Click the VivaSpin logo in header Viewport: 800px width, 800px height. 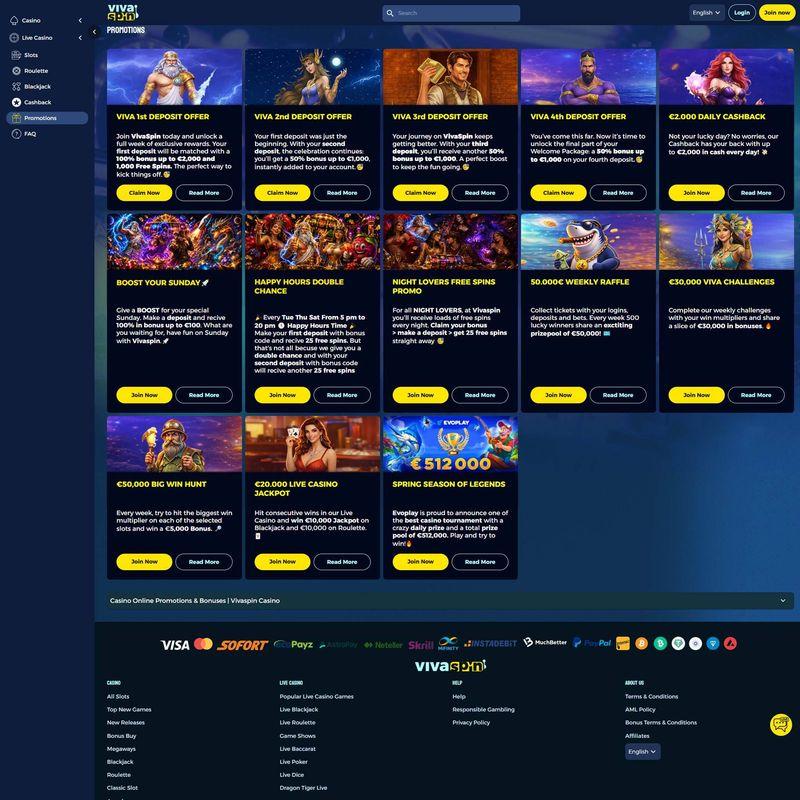click(122, 12)
